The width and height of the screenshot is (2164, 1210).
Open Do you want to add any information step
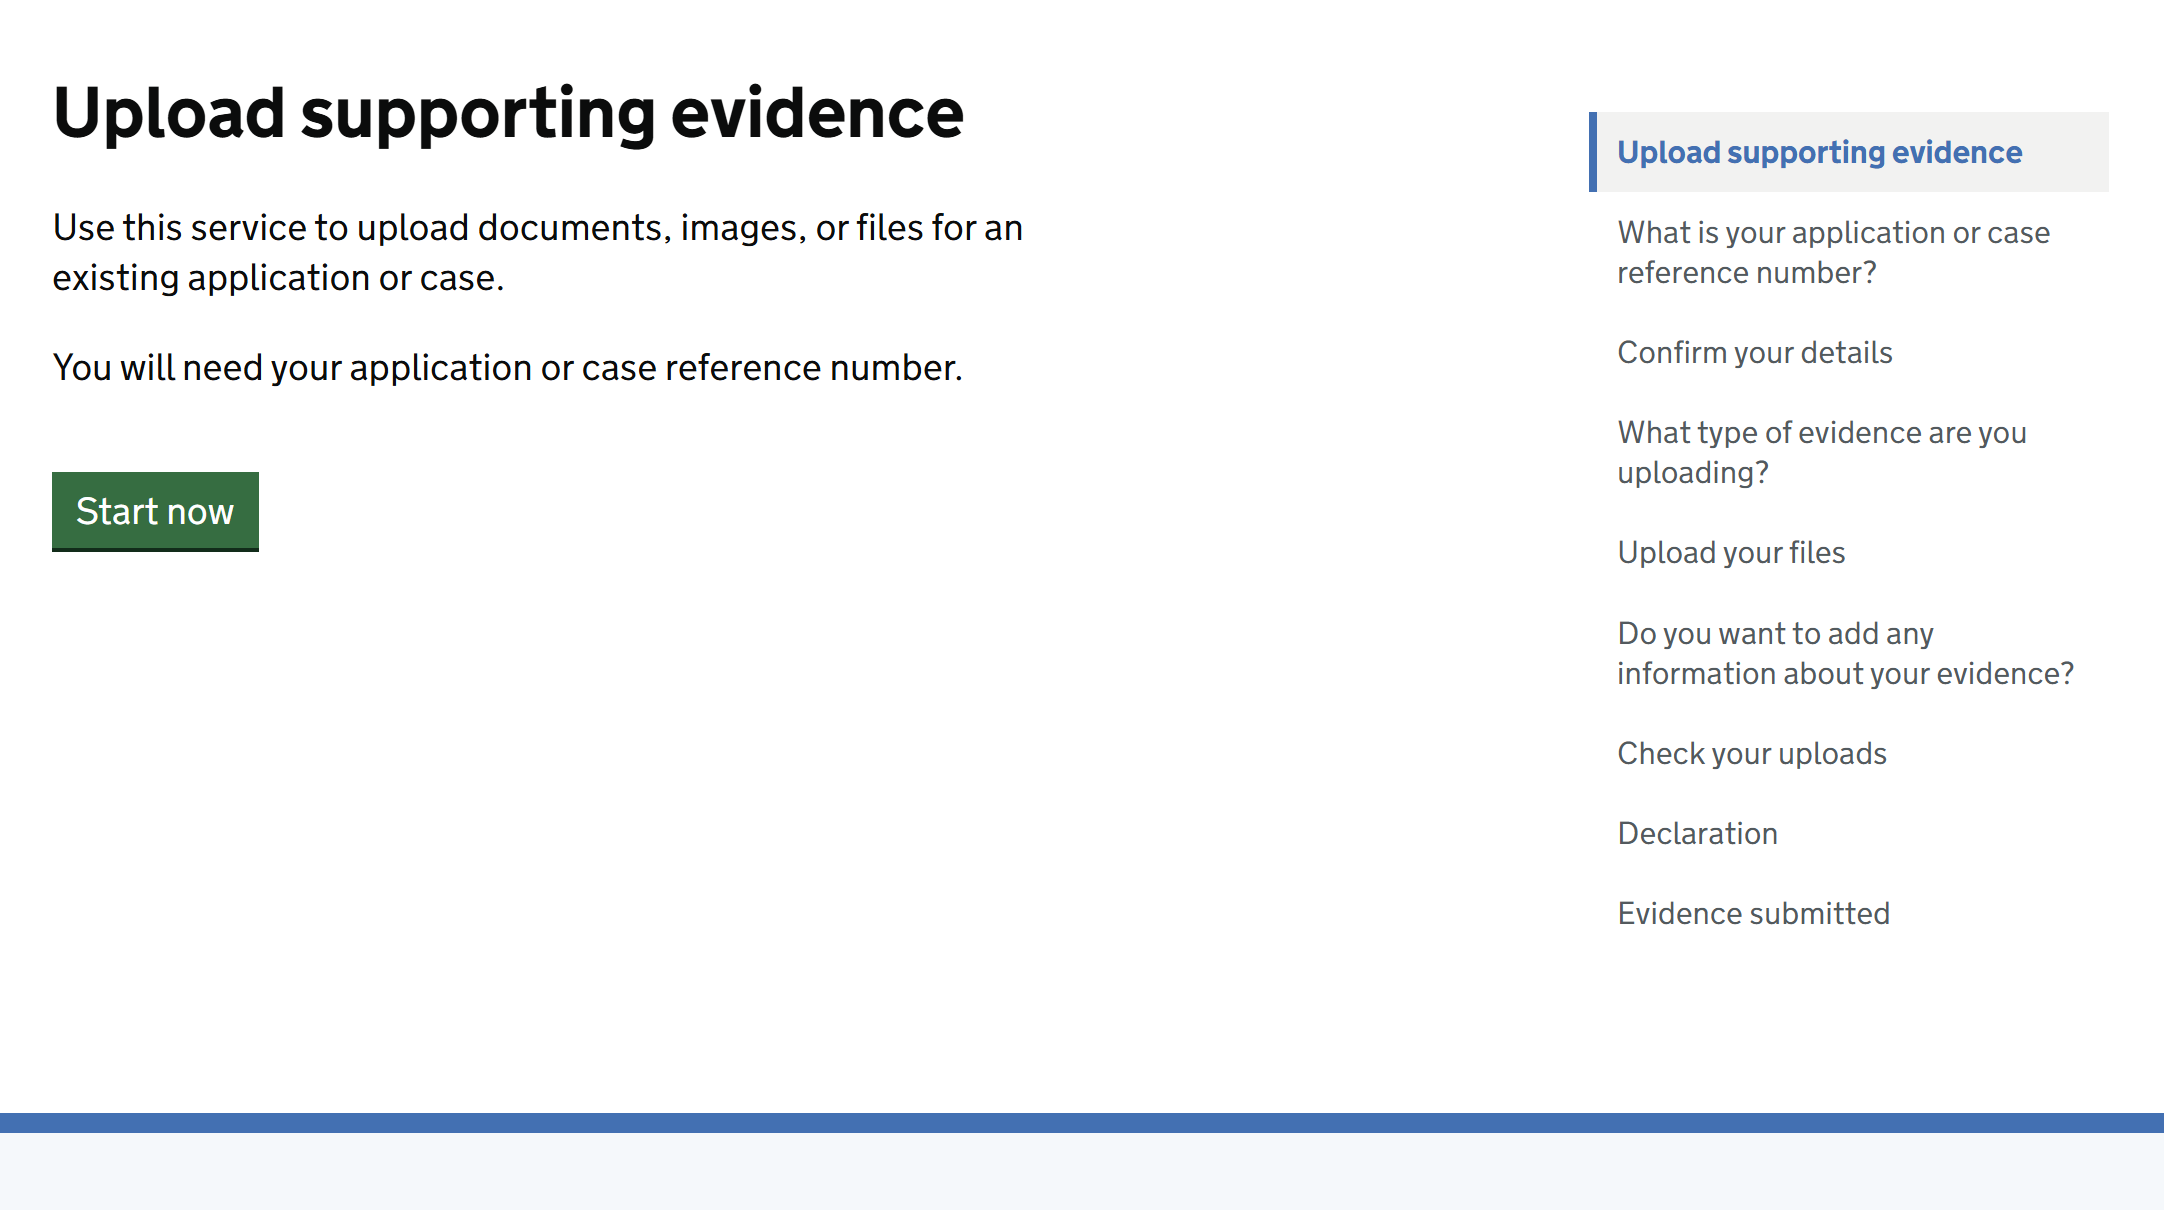[1845, 653]
